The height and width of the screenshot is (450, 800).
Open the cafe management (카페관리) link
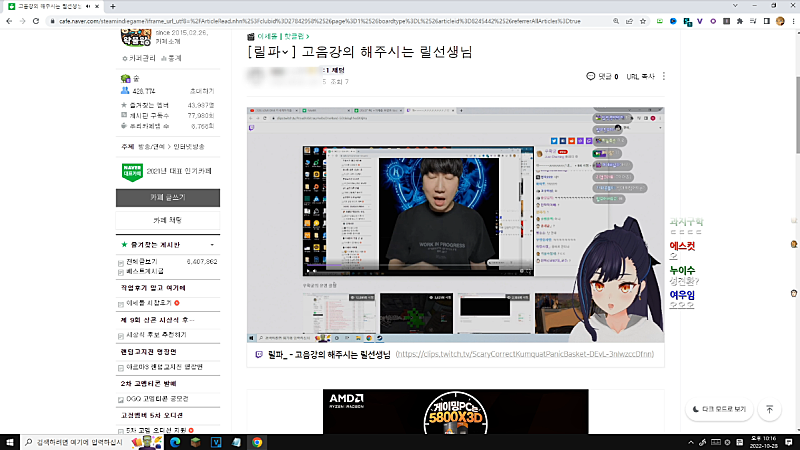pos(139,59)
